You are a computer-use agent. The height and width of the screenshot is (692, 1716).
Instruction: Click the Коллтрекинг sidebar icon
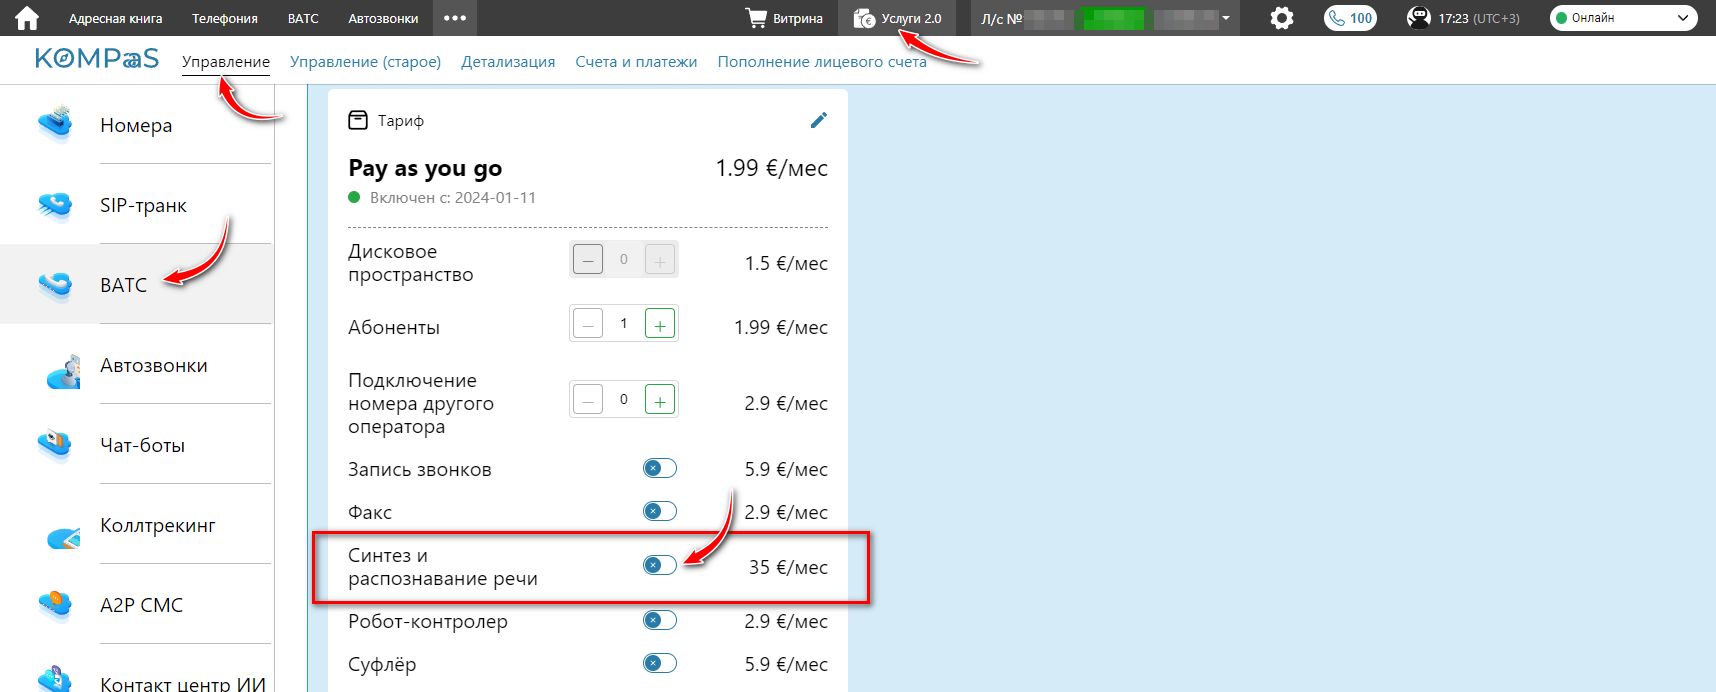click(62, 537)
